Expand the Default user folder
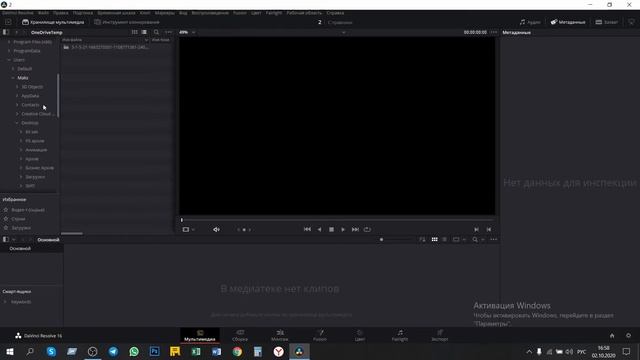The height and width of the screenshot is (360, 640). (x=13, y=69)
